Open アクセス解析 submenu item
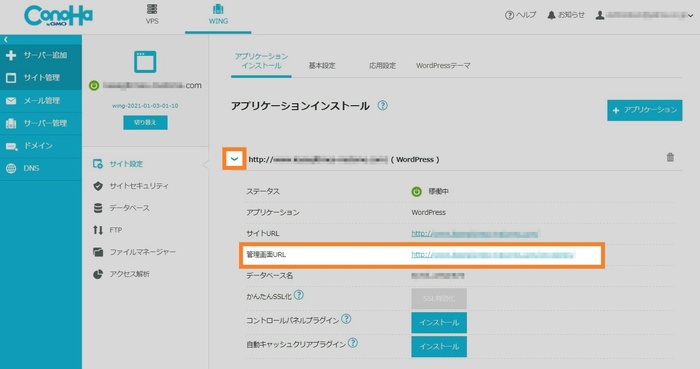The height and width of the screenshot is (369, 700). pos(121,274)
